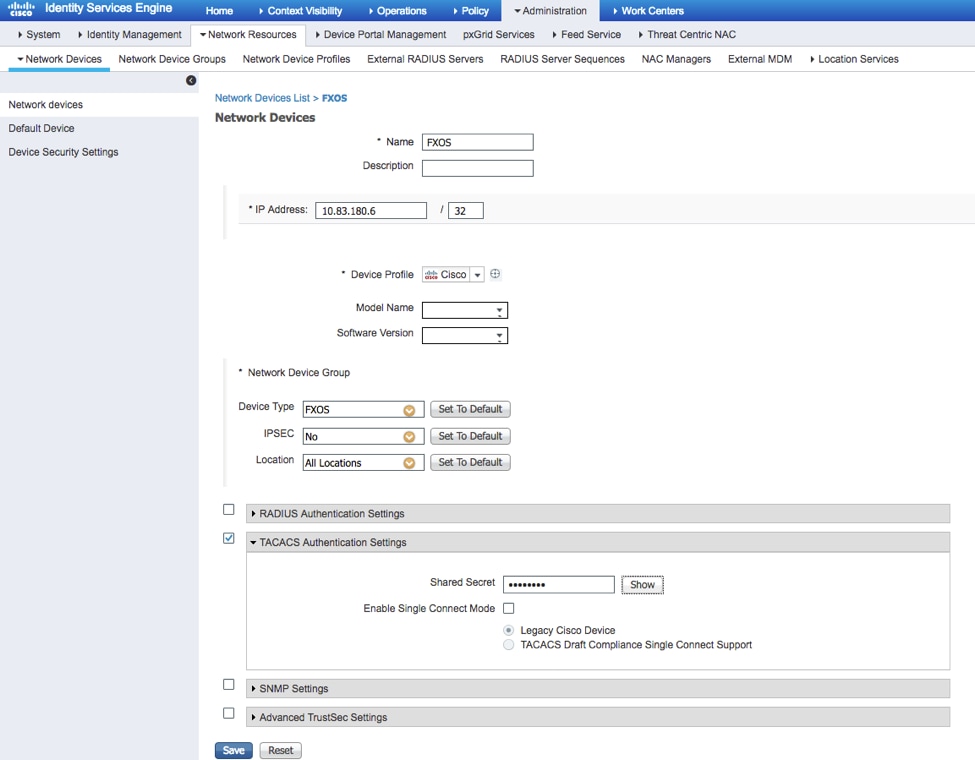Open Device Type FXOS orange dropdown arrow
975x760 pixels.
(409, 410)
